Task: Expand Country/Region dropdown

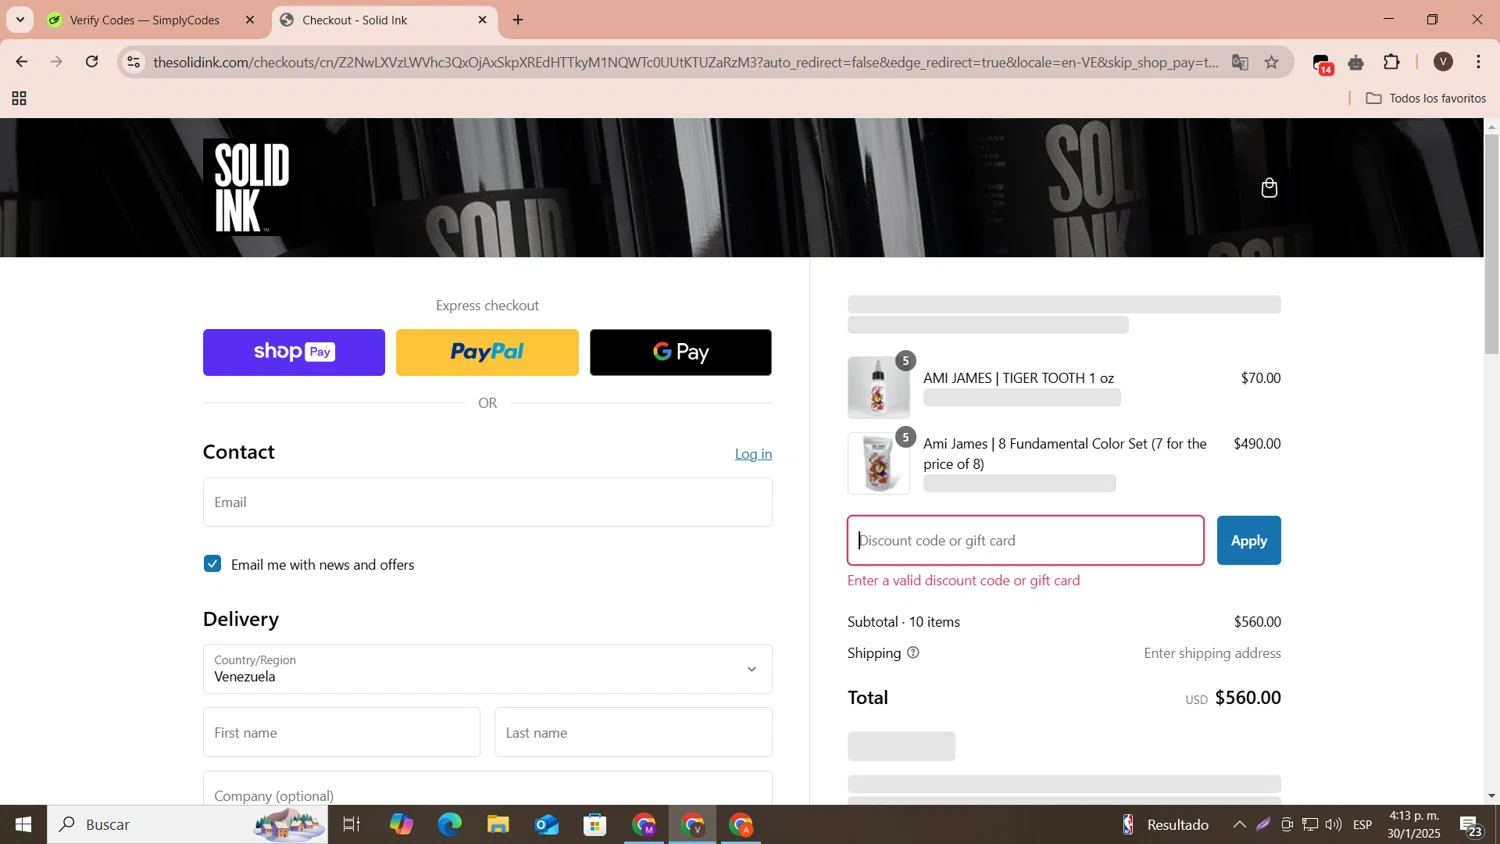Action: pos(488,669)
